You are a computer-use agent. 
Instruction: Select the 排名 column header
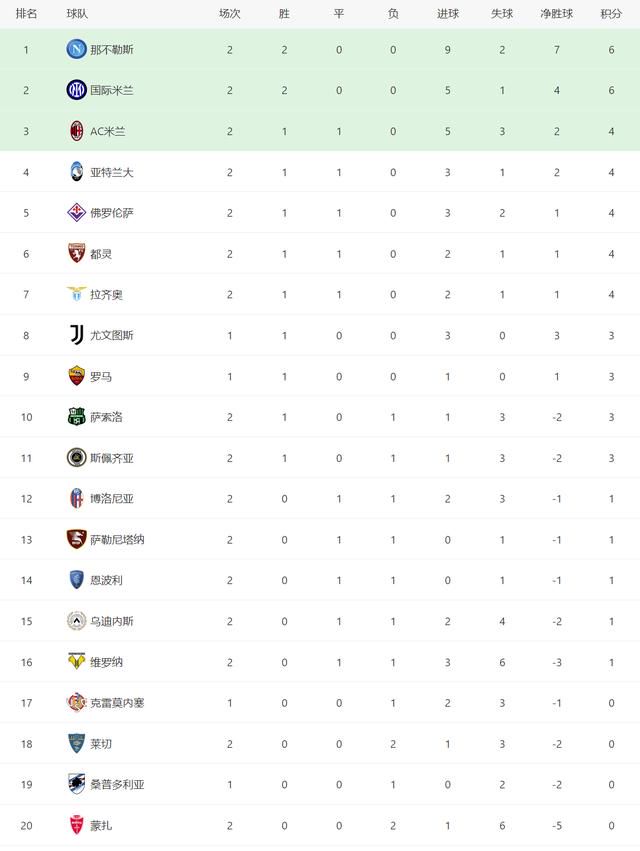point(26,14)
